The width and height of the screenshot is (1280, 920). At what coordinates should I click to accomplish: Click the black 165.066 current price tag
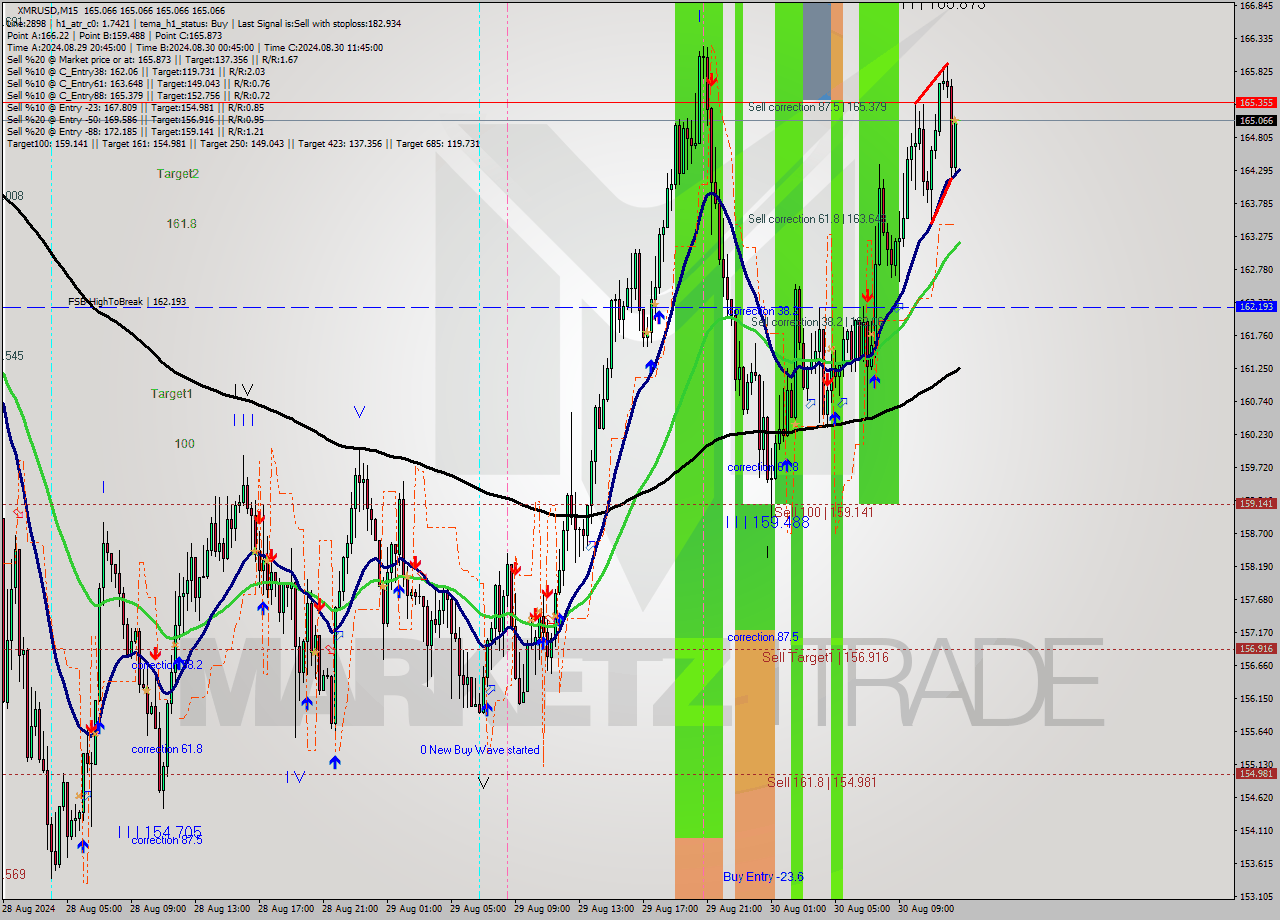click(x=1256, y=120)
